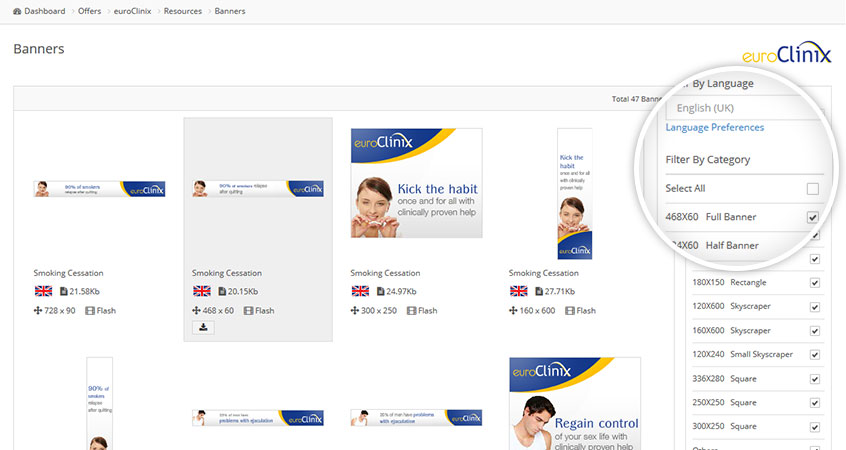This screenshot has width=846, height=450.
Task: Click the UK flag under 468 x 60 banner
Action: click(202, 291)
